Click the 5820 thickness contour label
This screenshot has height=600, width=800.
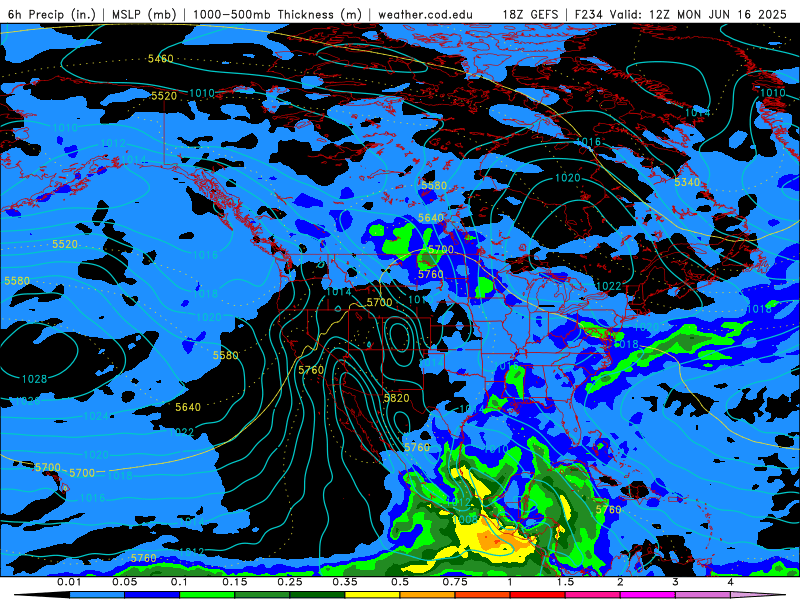click(396, 398)
